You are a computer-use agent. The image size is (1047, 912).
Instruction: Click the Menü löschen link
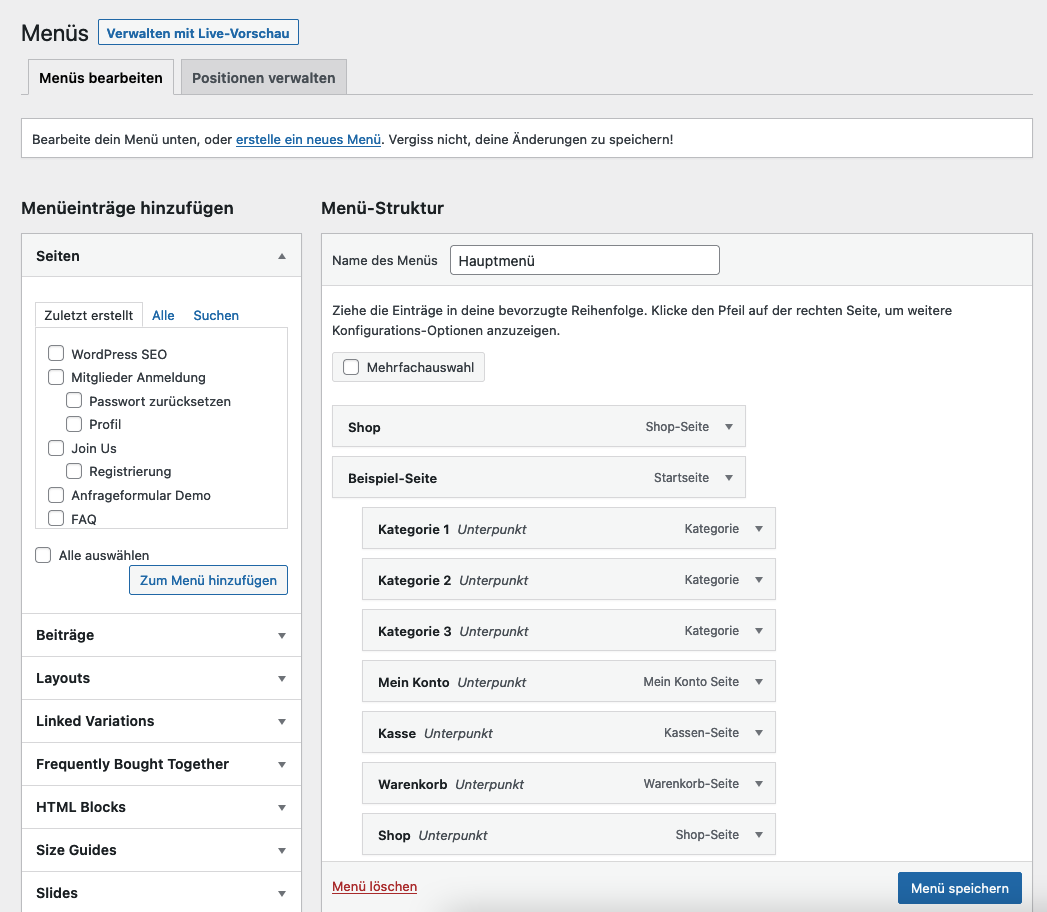[374, 887]
